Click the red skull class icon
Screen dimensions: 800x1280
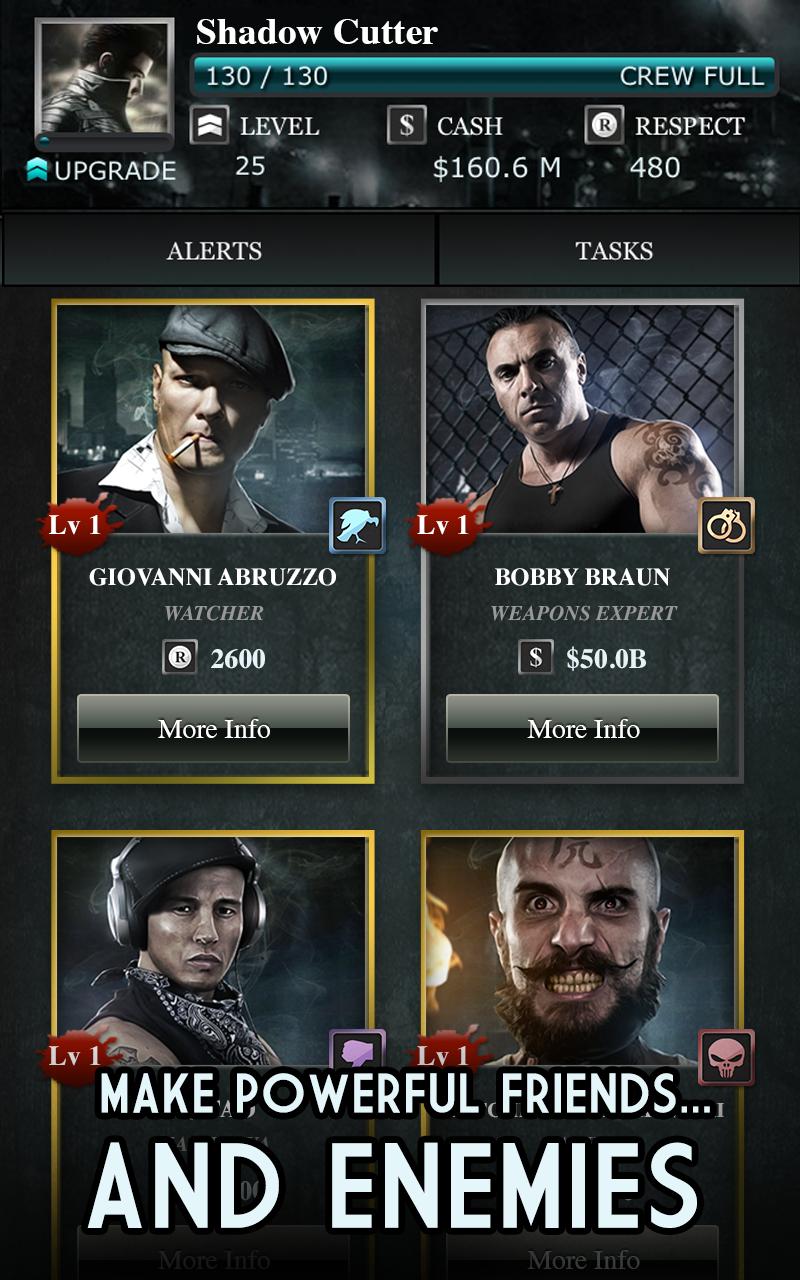726,1058
